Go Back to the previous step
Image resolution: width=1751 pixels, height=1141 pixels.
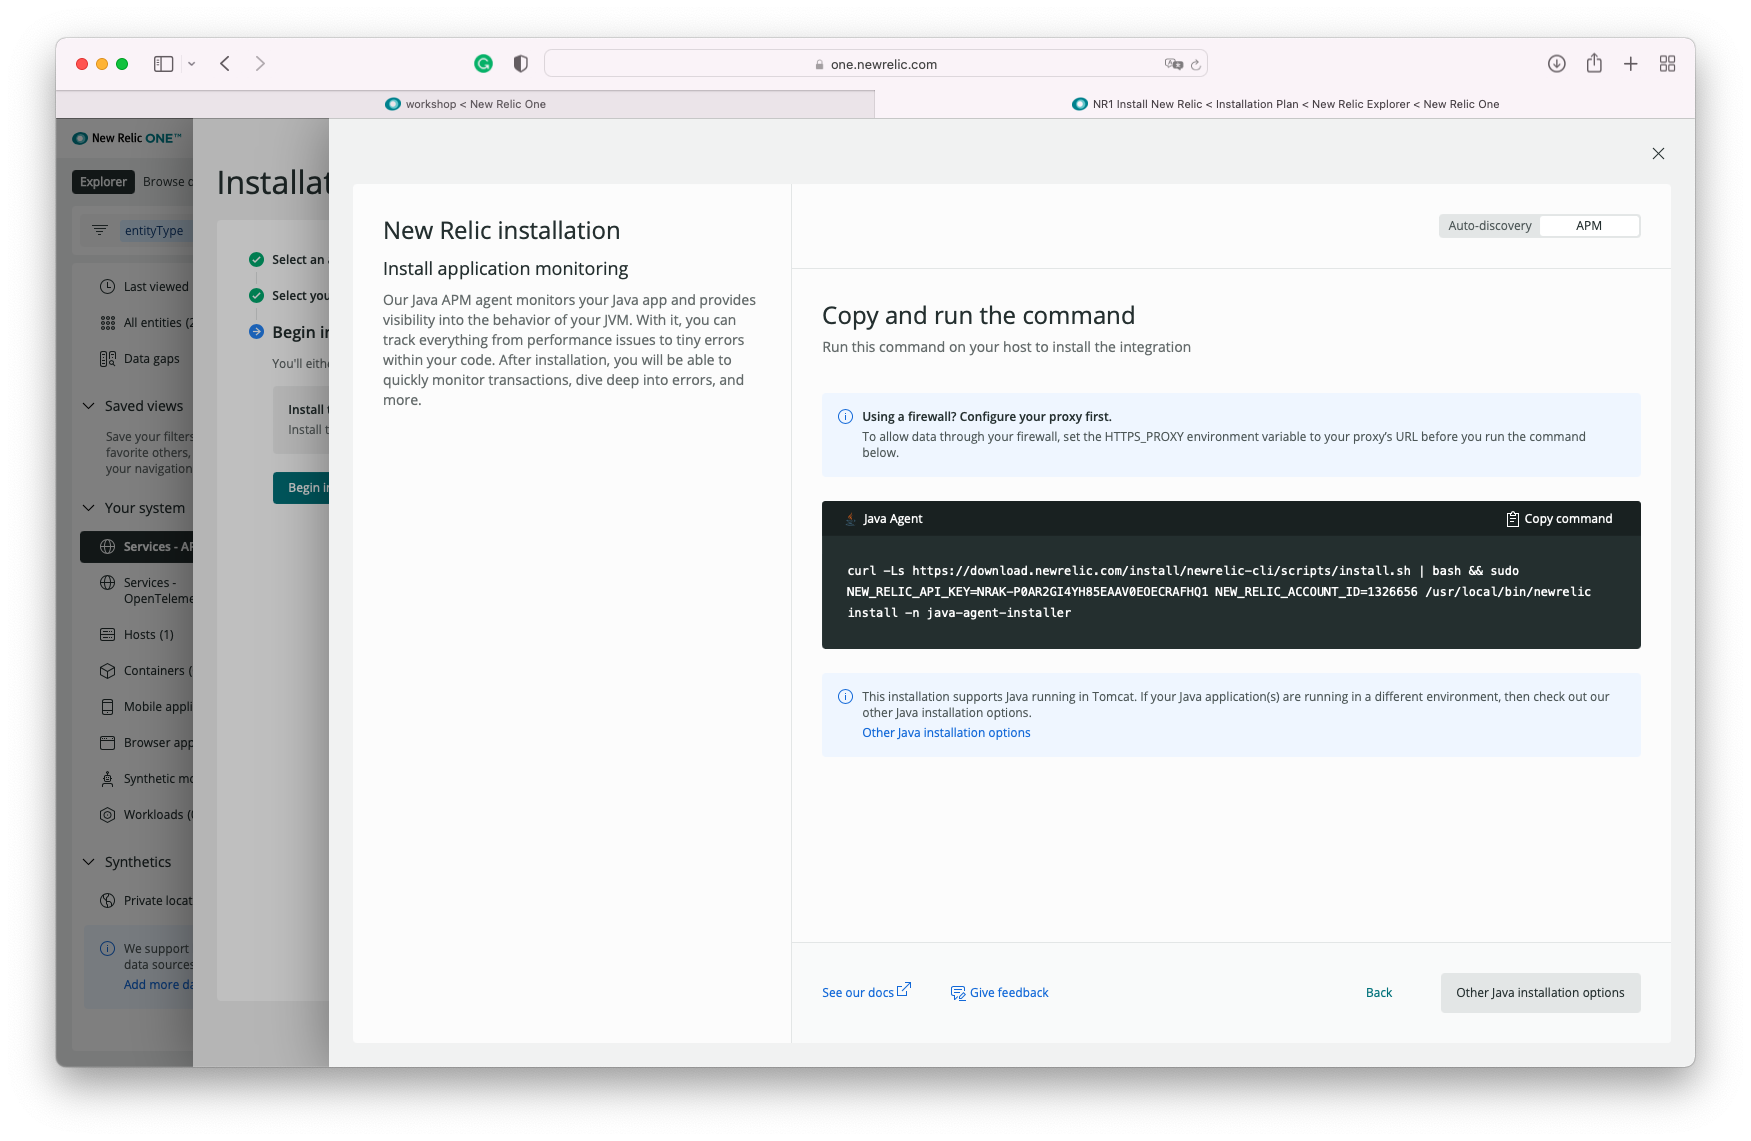[x=1379, y=993]
